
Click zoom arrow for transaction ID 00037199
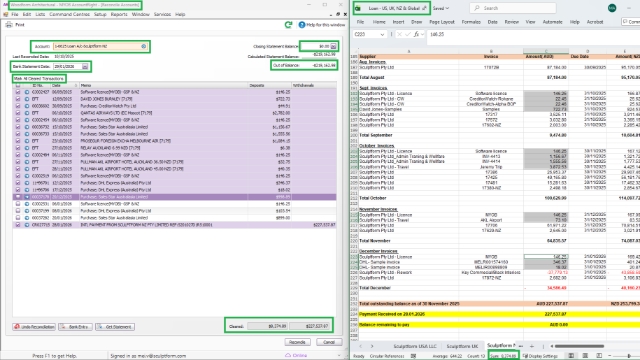(x=27, y=211)
